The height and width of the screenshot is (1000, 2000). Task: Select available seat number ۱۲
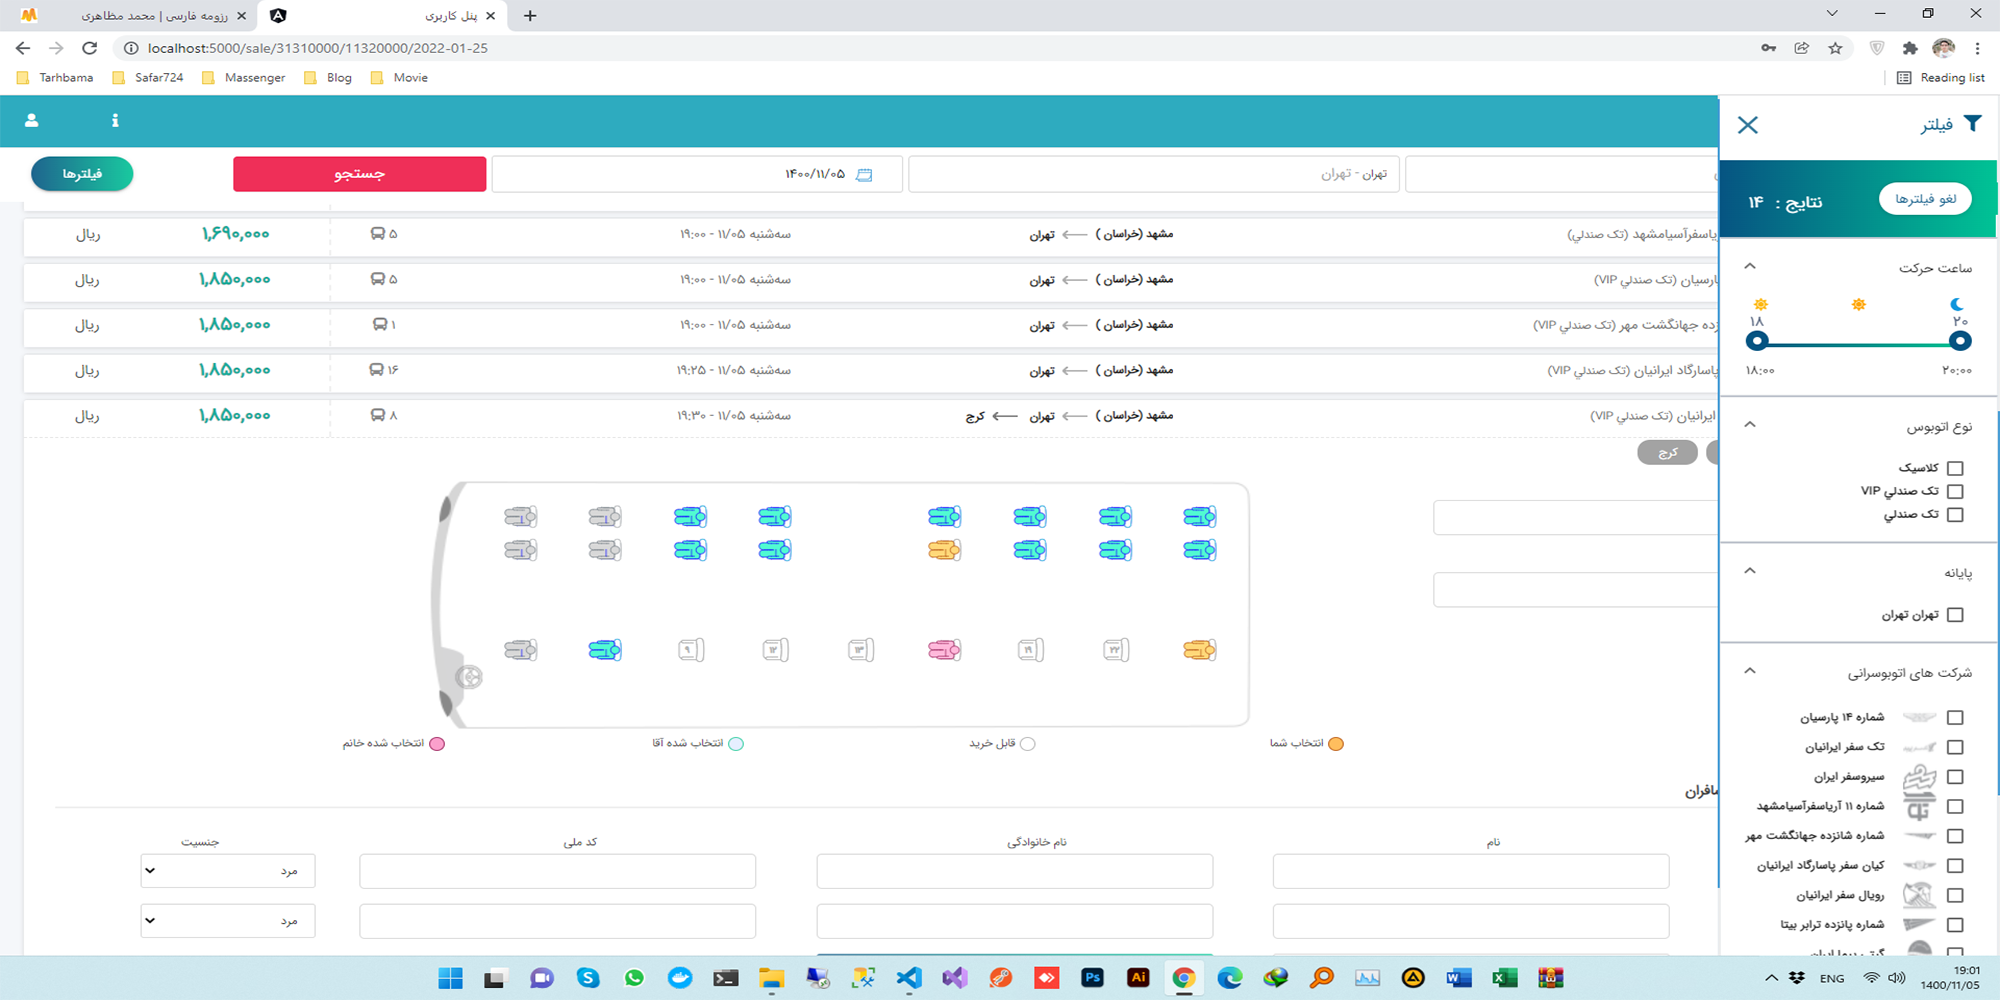point(776,650)
